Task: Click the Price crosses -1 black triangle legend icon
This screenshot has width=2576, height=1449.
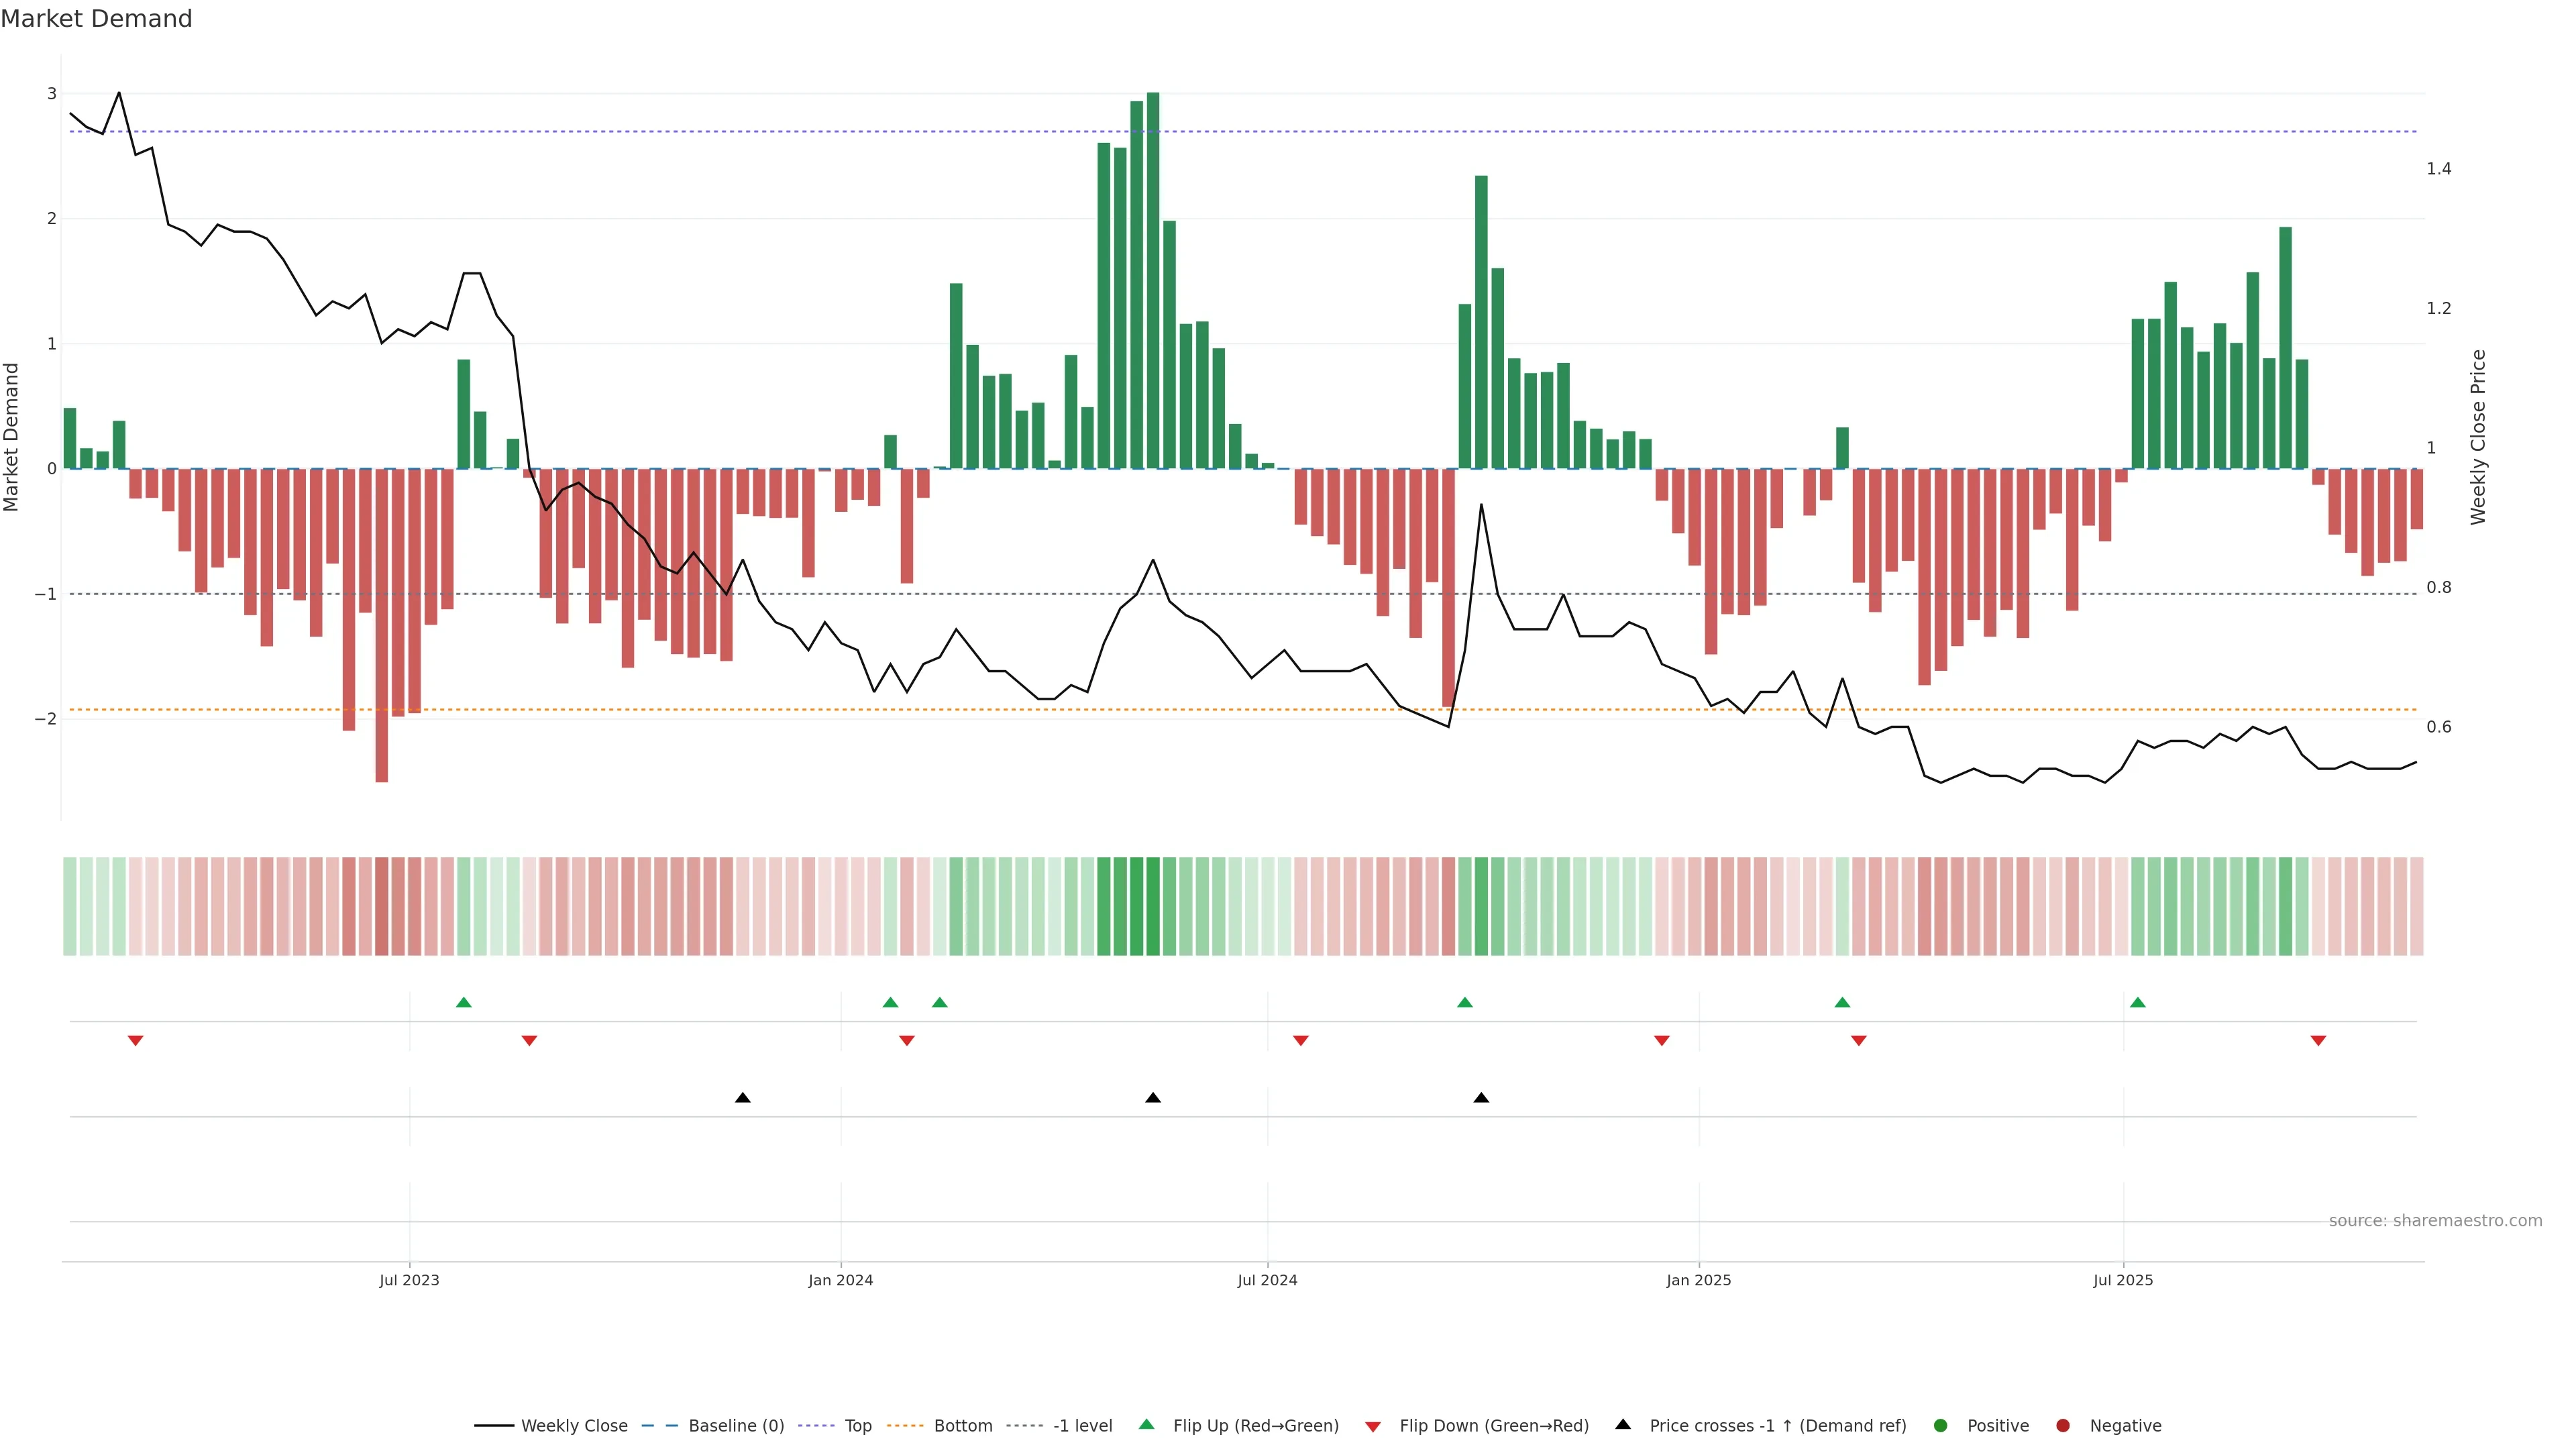Action: (1623, 1424)
